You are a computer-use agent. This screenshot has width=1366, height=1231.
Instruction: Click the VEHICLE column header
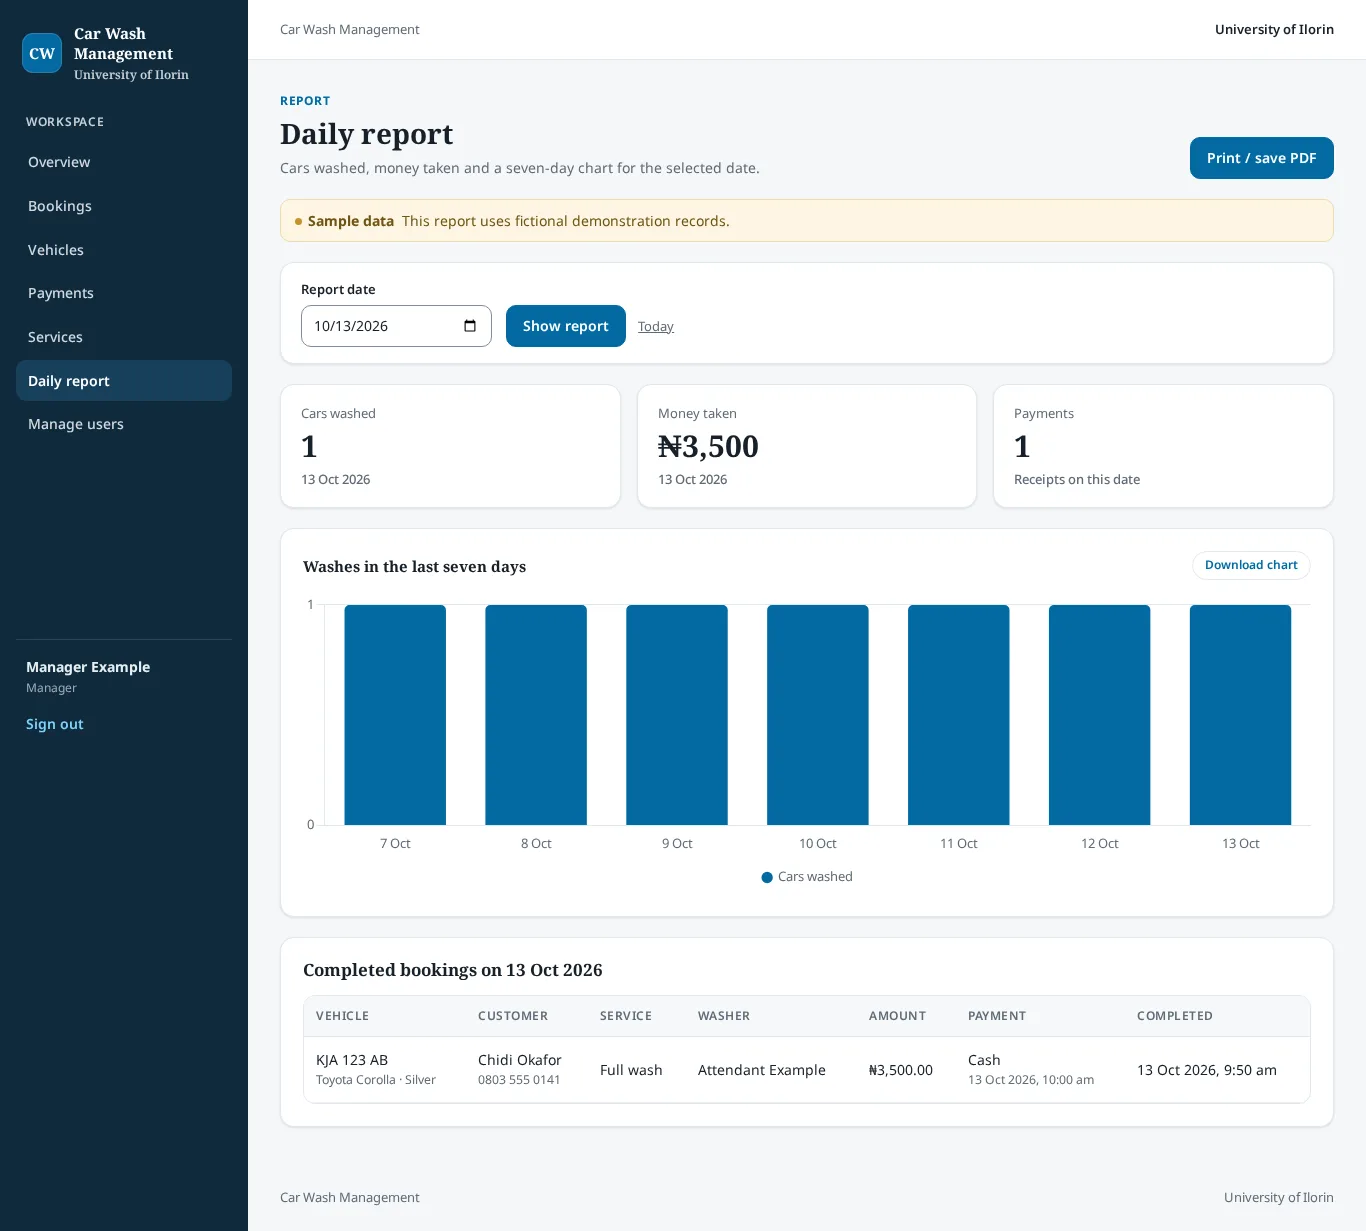(343, 1016)
